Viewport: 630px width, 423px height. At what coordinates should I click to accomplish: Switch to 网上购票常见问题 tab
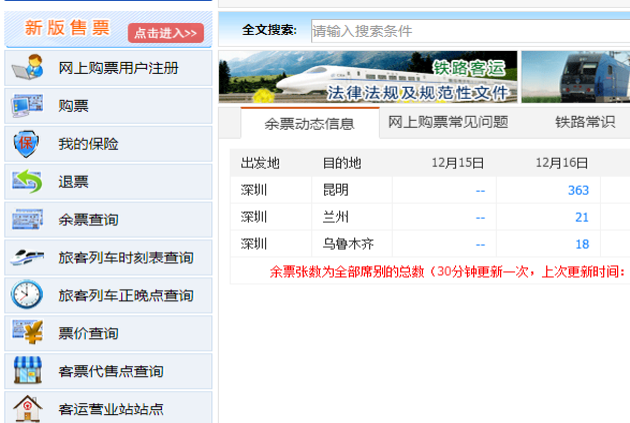tap(448, 122)
